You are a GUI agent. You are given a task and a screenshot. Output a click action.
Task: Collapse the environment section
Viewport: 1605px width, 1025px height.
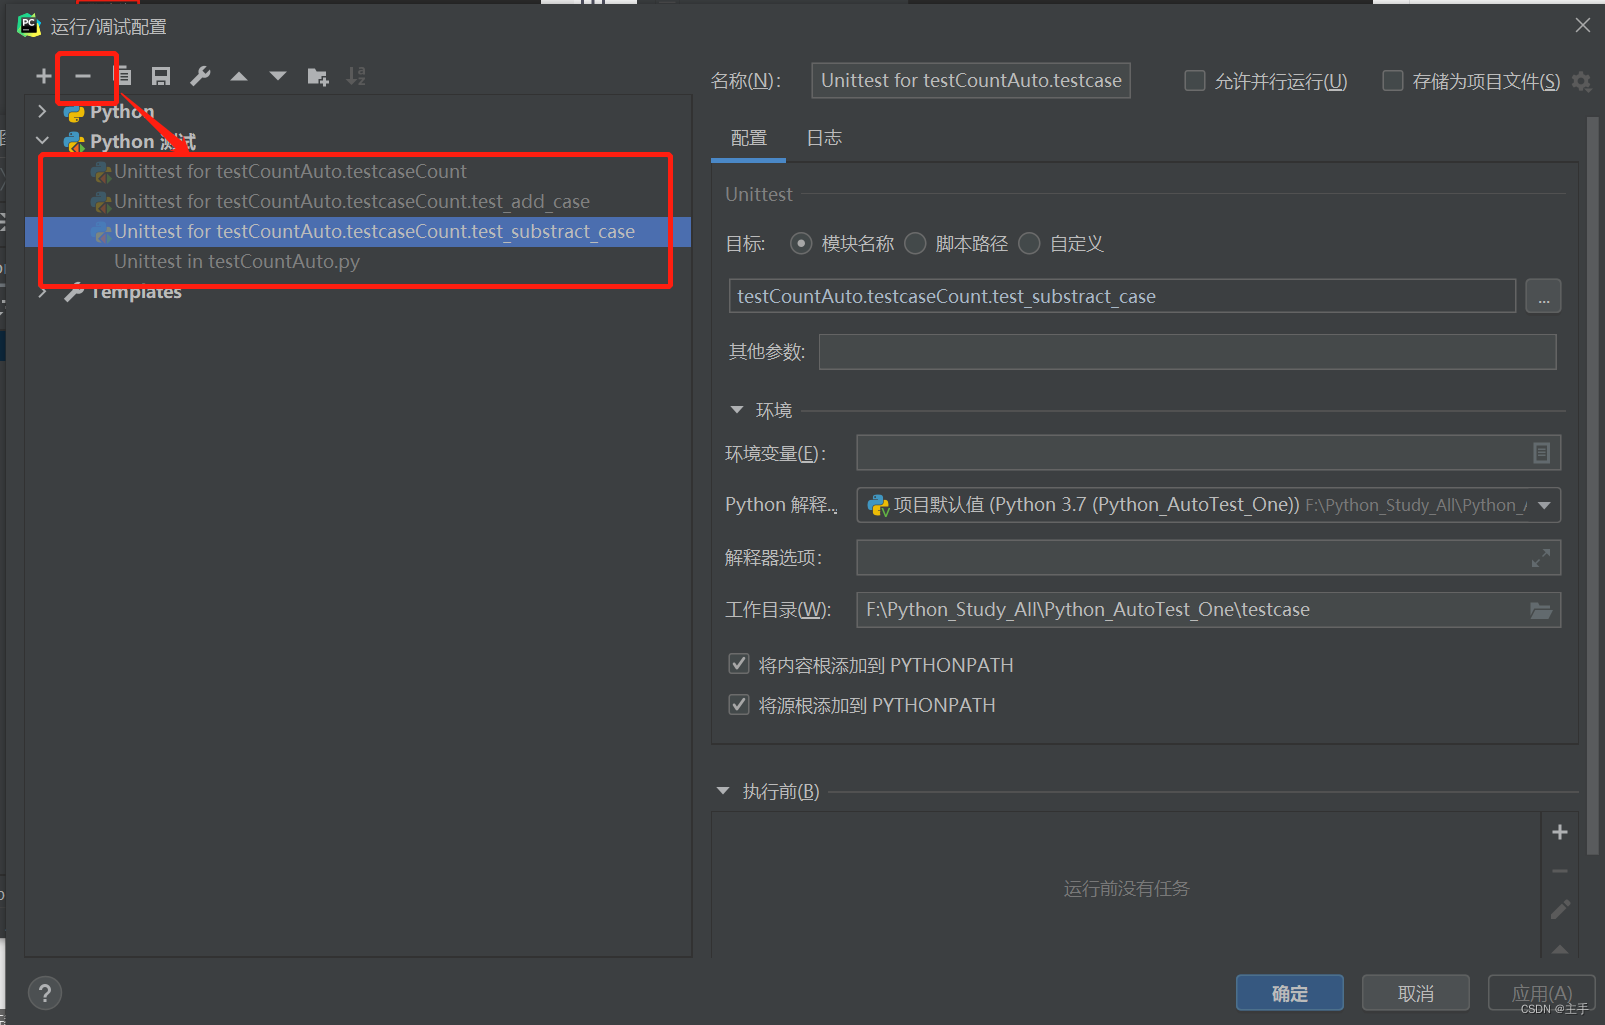(x=737, y=410)
